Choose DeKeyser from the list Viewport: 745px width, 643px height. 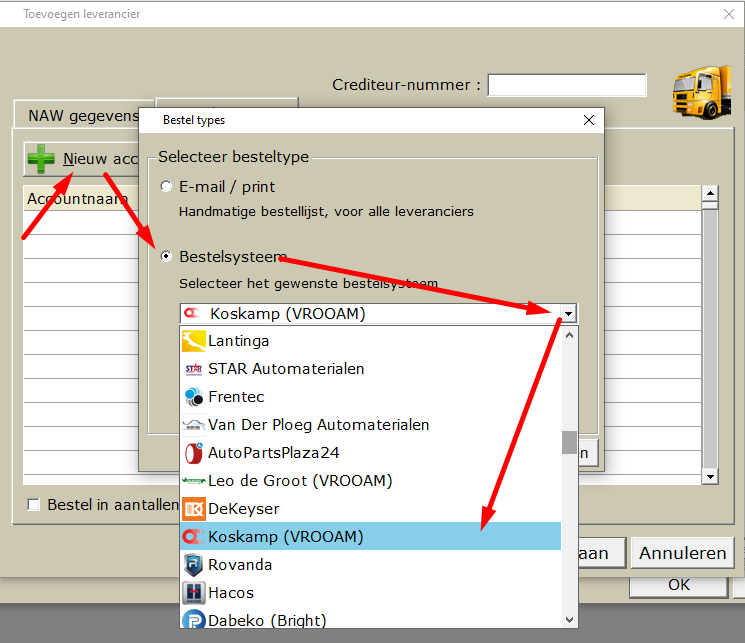371,509
